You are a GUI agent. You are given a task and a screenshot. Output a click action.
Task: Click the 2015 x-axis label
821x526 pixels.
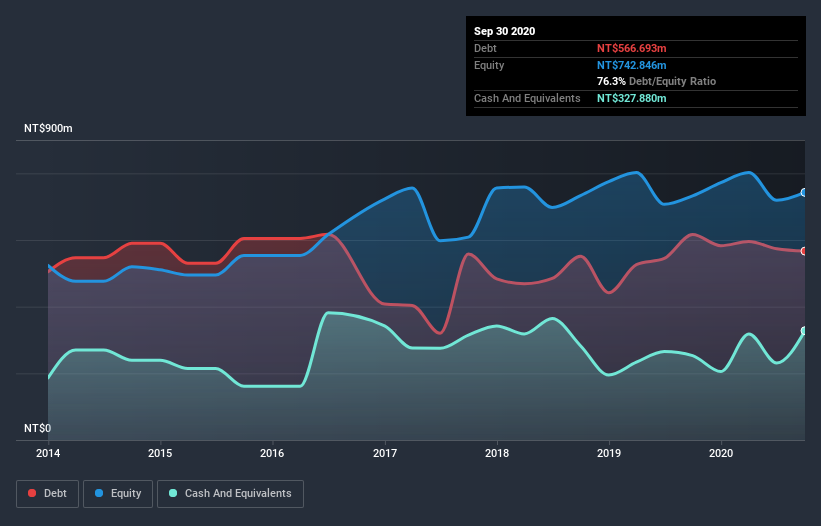point(160,453)
